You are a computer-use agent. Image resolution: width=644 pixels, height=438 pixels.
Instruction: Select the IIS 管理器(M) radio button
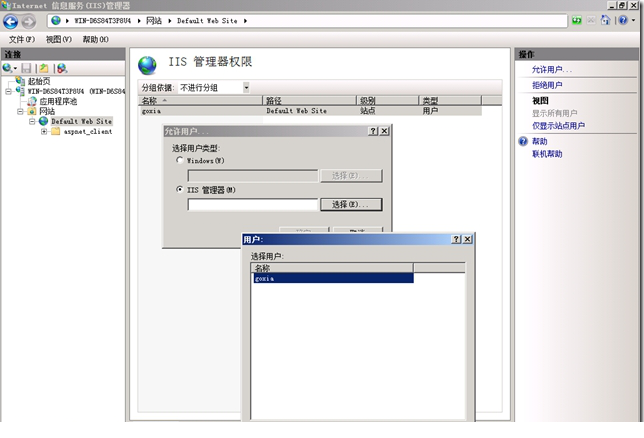tap(179, 189)
